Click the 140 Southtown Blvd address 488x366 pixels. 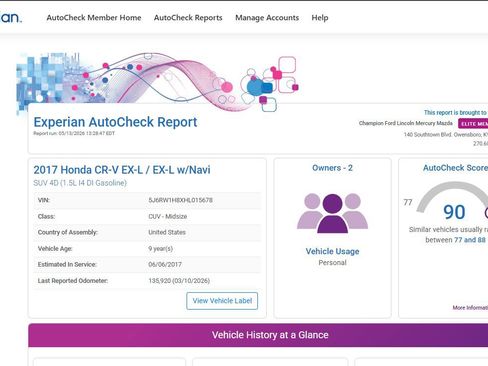pyautogui.click(x=446, y=135)
